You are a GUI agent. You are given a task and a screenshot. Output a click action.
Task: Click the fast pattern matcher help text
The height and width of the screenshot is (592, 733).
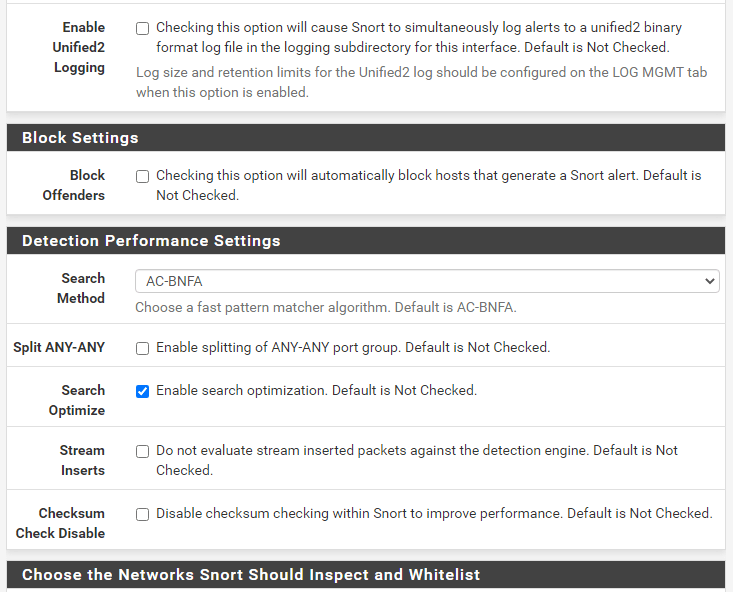(326, 307)
